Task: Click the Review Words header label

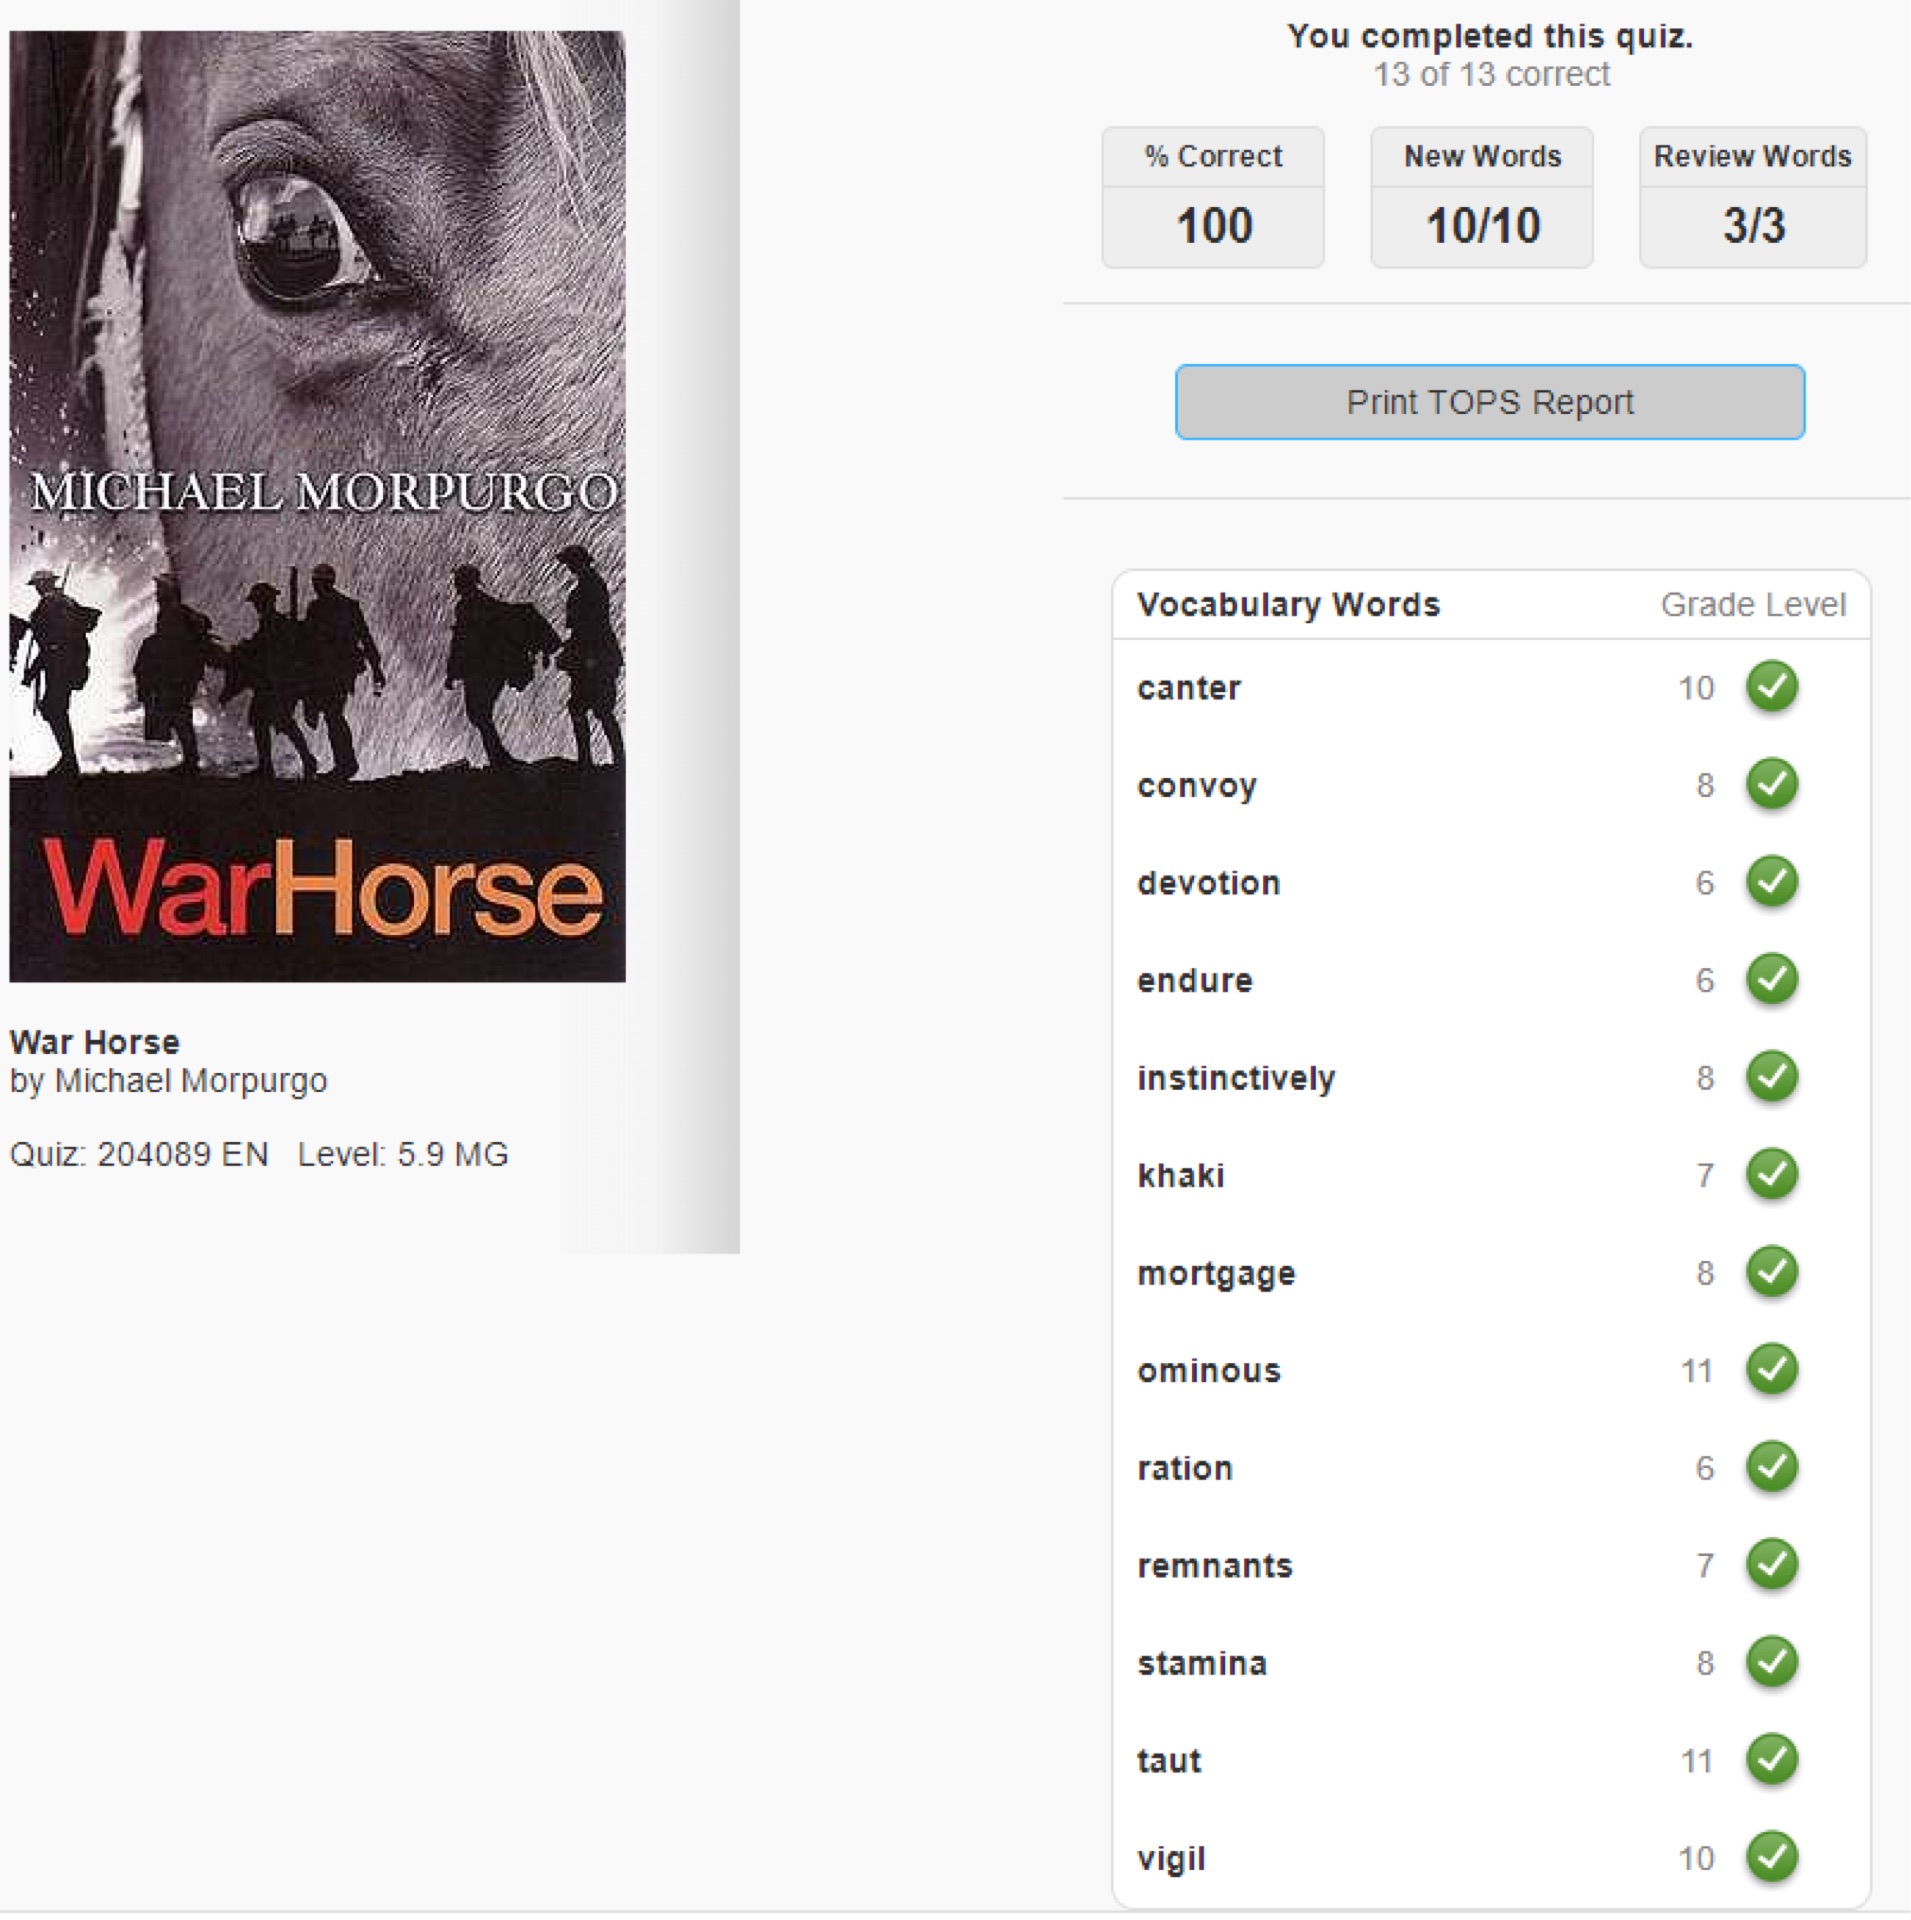Action: (1752, 156)
